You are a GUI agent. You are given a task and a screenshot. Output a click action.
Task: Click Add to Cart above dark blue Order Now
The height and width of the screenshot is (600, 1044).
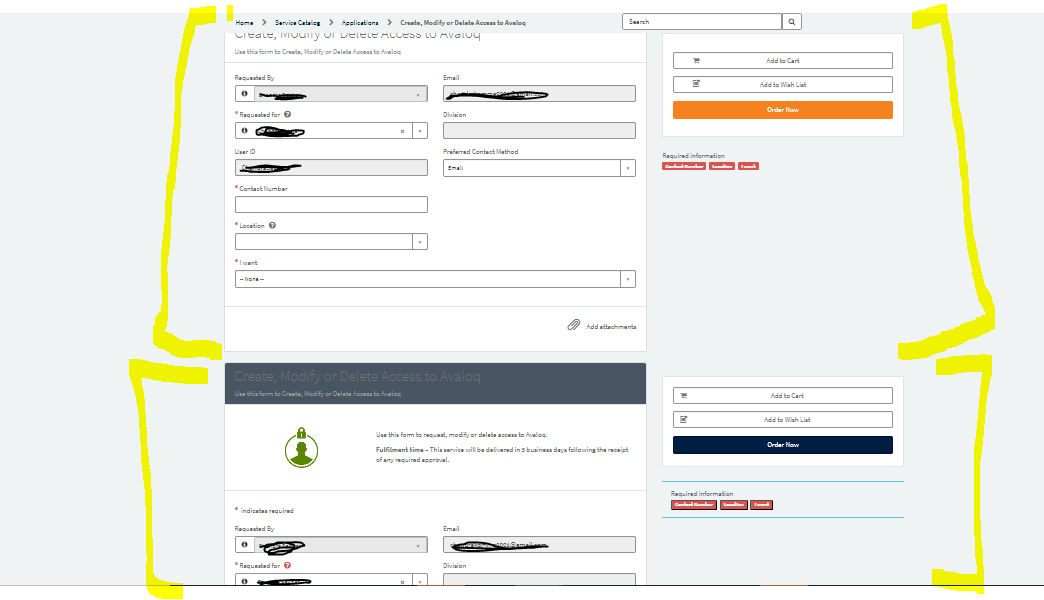point(782,396)
